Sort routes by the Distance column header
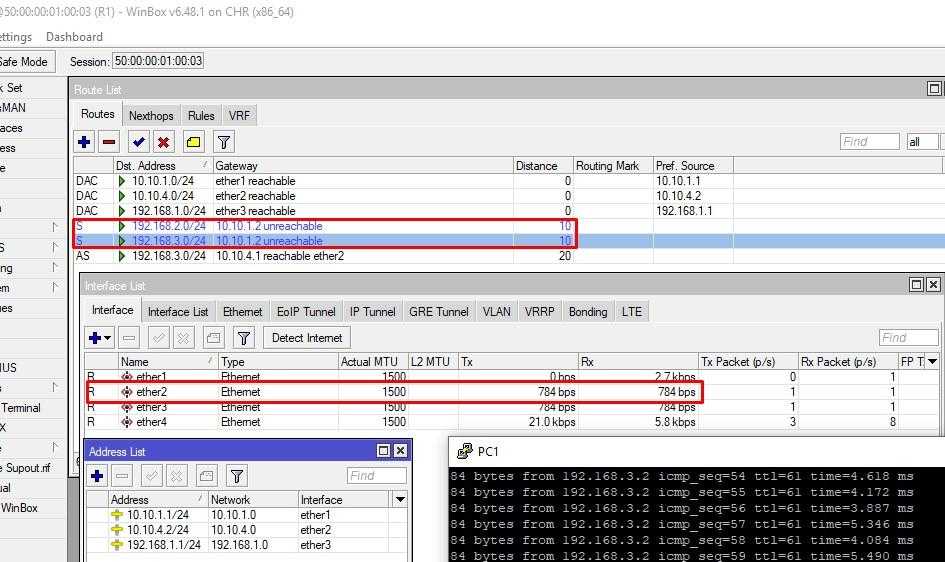This screenshot has width=945, height=562. pos(543,165)
